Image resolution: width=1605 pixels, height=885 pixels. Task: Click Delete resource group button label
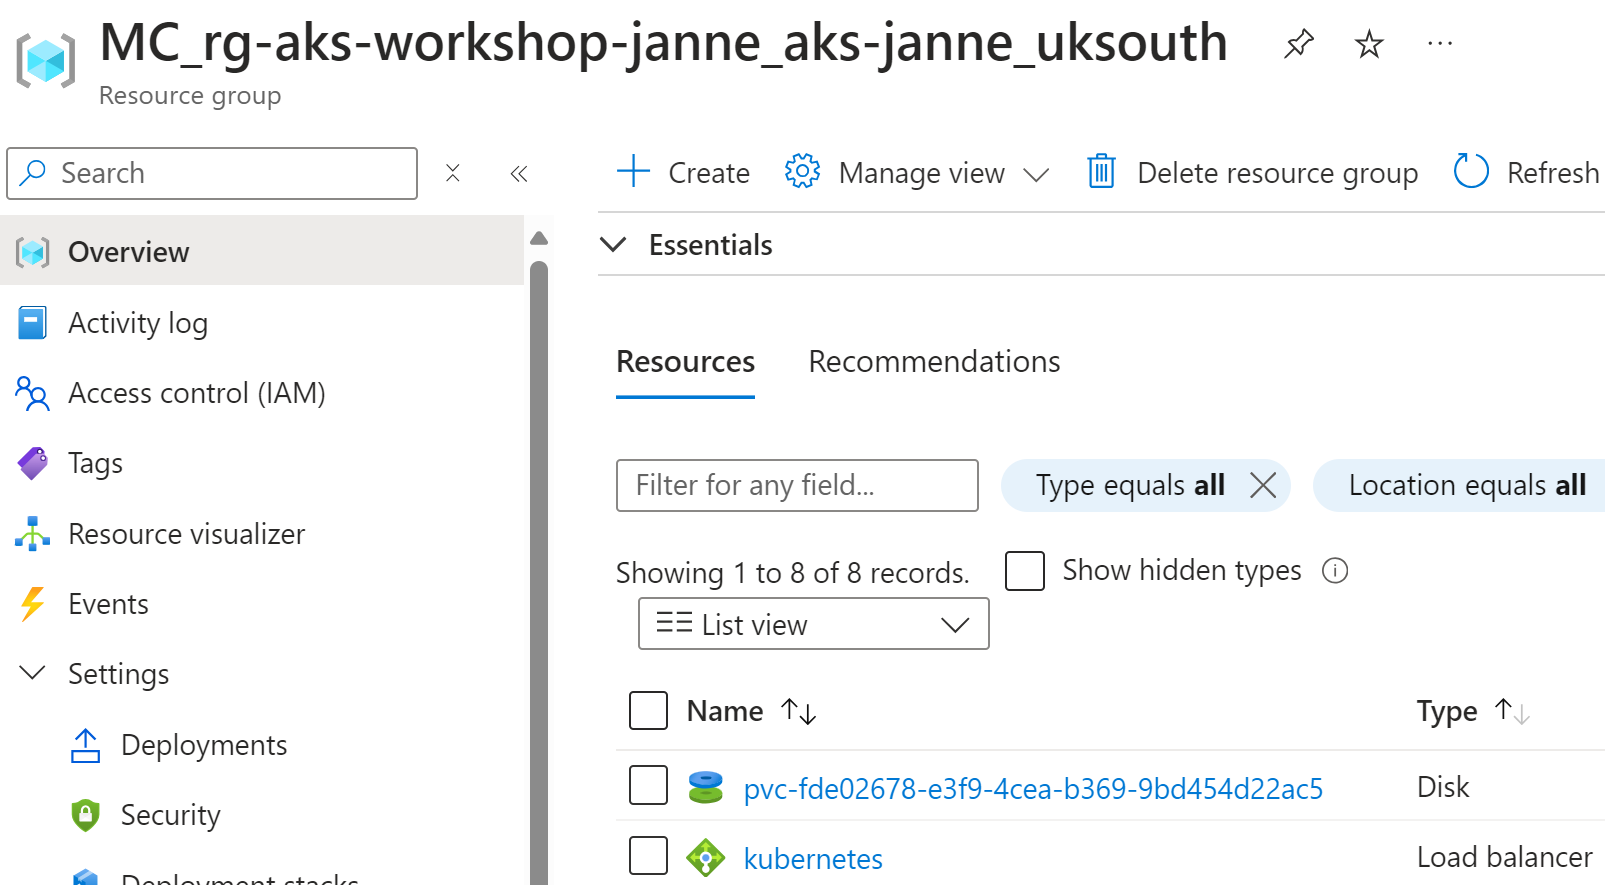click(x=1277, y=173)
